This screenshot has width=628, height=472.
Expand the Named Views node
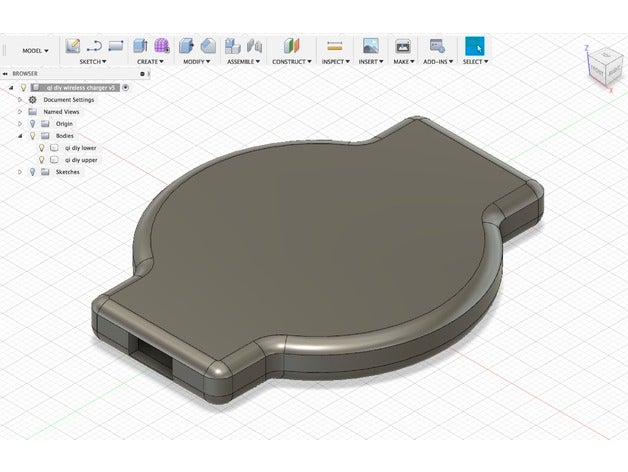pos(20,112)
